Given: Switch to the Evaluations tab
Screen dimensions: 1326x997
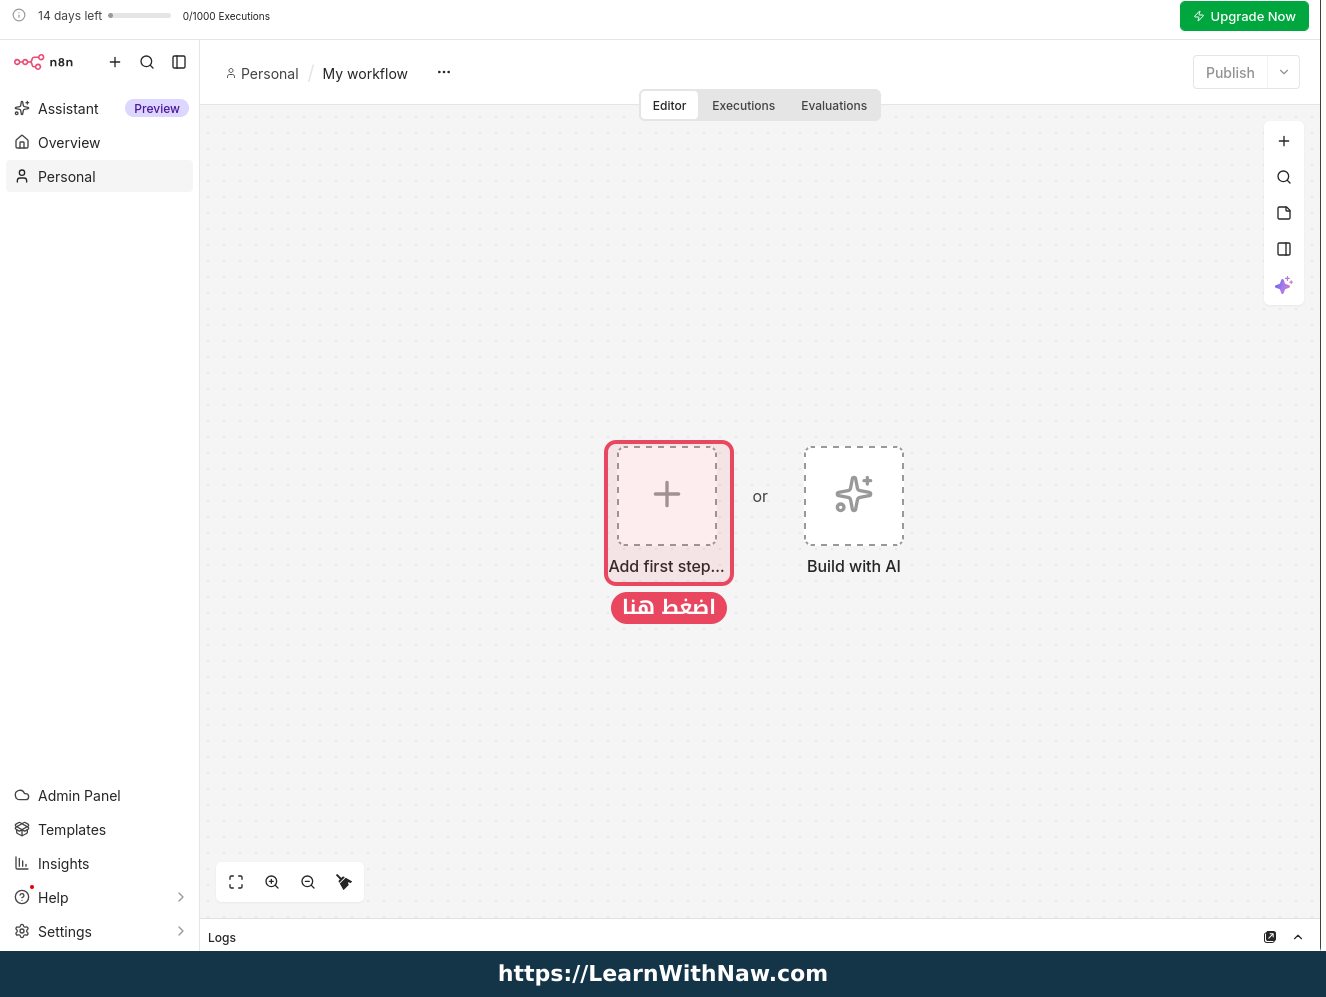Looking at the screenshot, I should [x=834, y=106].
